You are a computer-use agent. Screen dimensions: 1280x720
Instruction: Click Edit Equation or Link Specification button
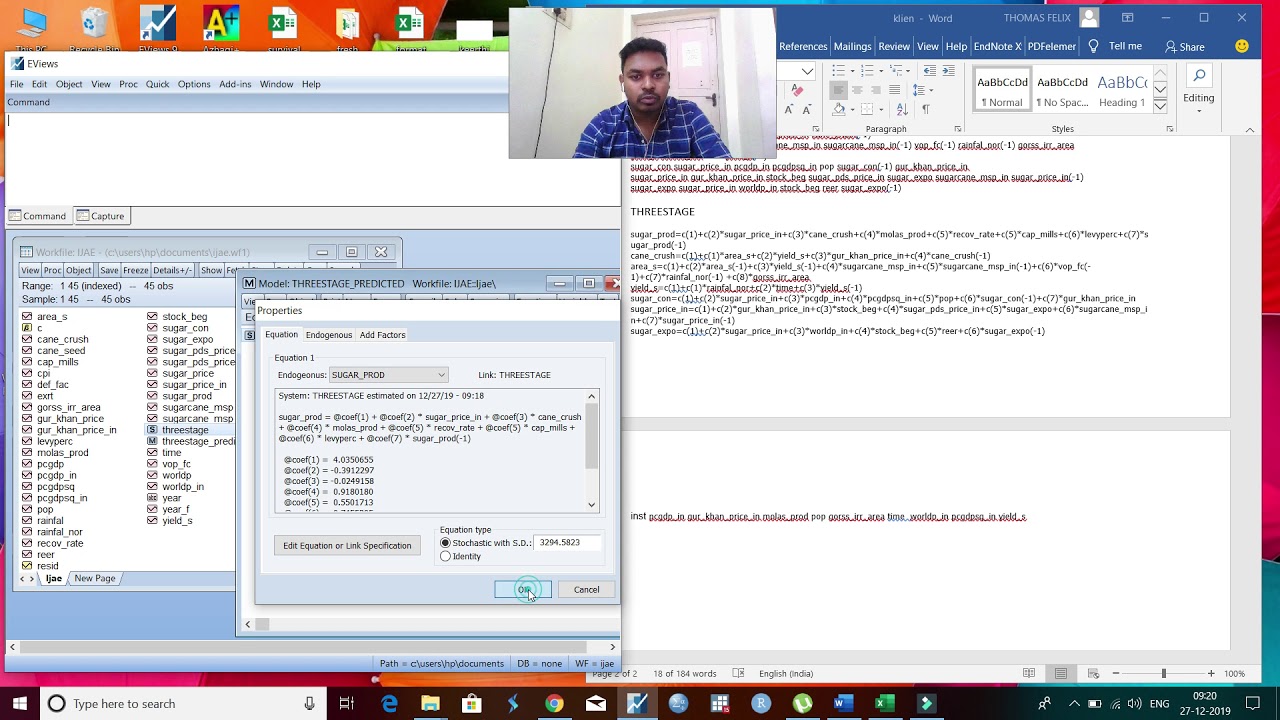click(x=347, y=546)
